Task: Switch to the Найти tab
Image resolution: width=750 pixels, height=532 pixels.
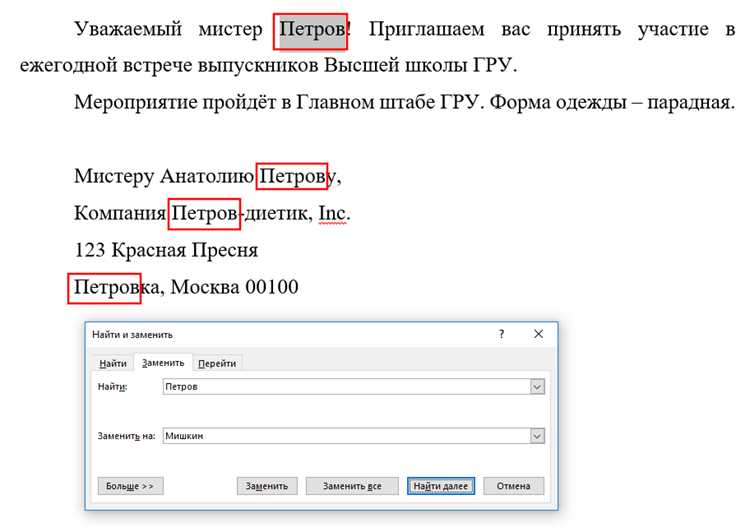Action: [x=113, y=363]
